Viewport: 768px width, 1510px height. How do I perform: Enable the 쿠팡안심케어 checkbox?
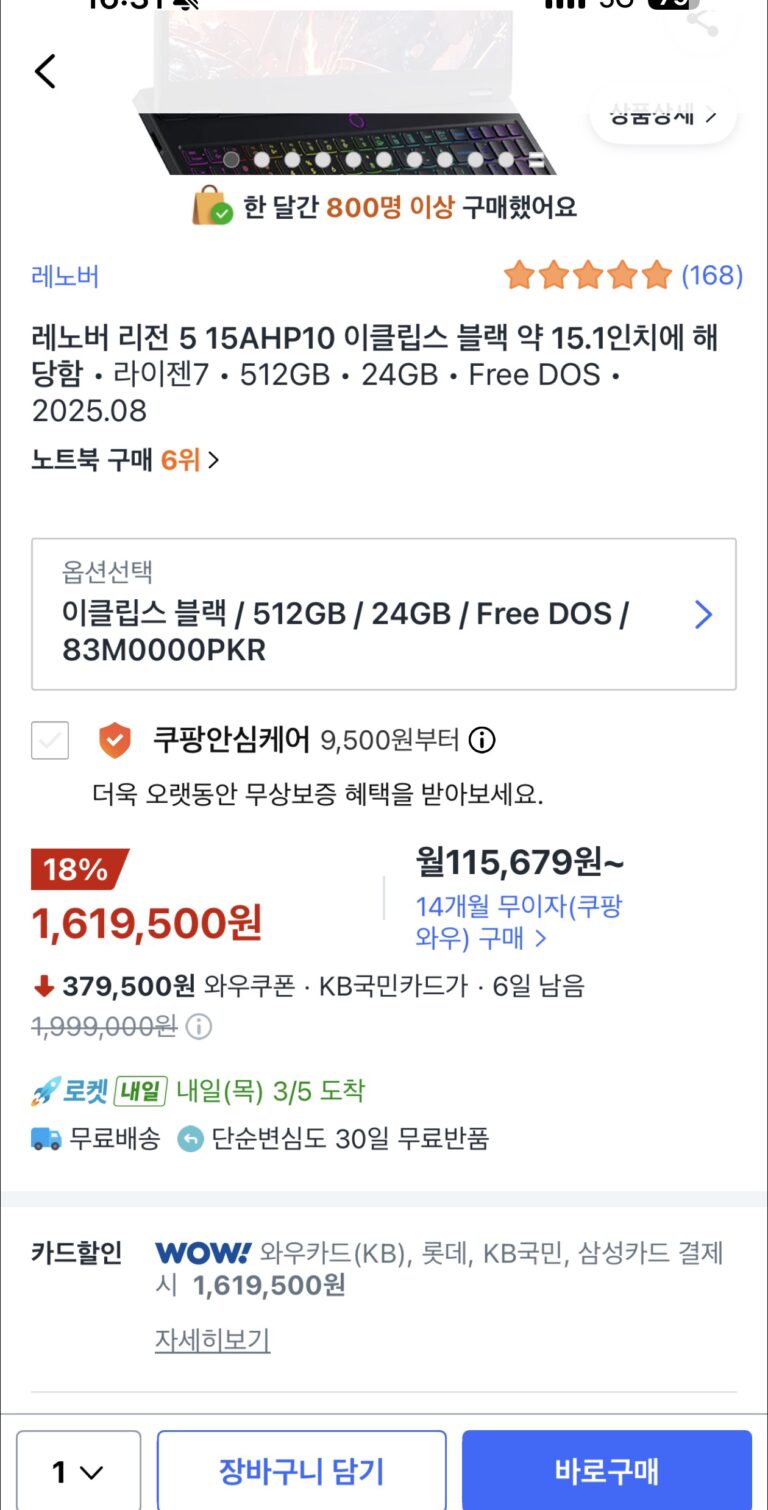coord(50,740)
